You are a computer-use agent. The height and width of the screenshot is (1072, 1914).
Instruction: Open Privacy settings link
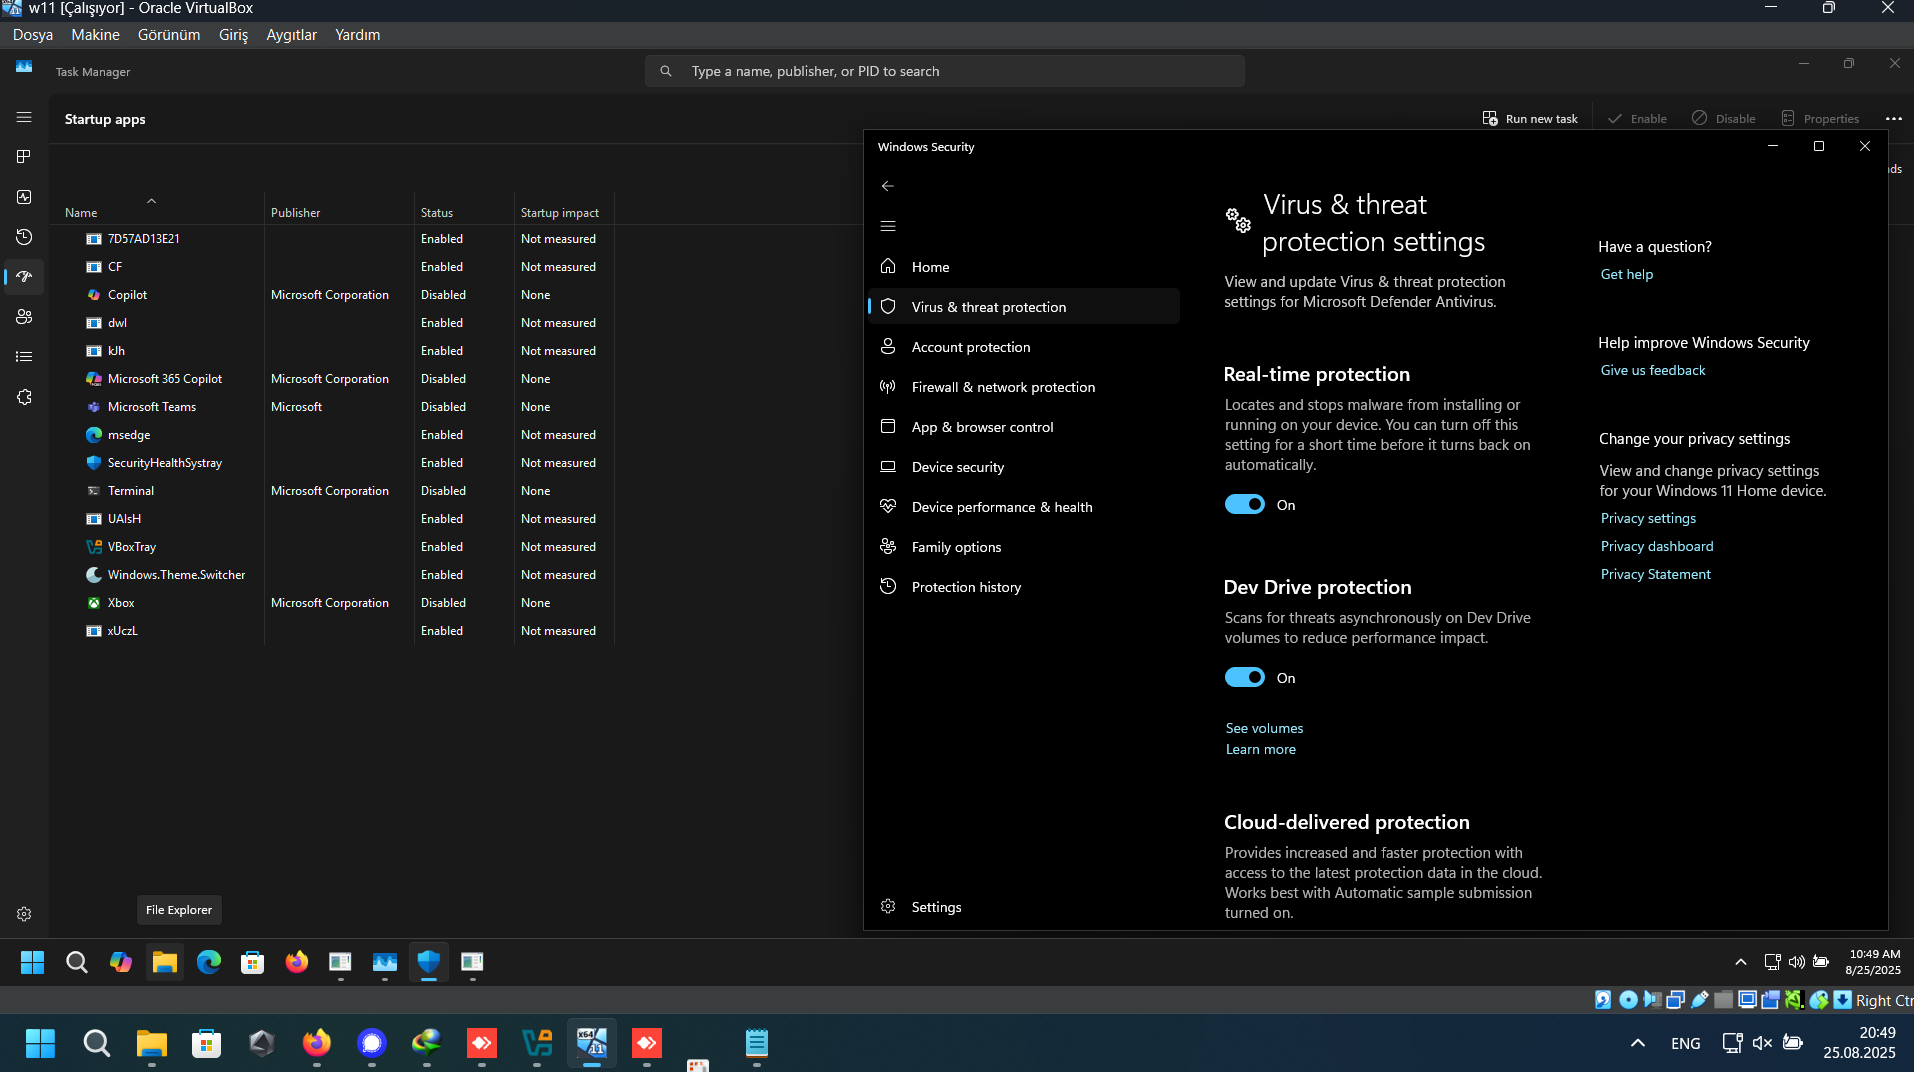[1648, 518]
